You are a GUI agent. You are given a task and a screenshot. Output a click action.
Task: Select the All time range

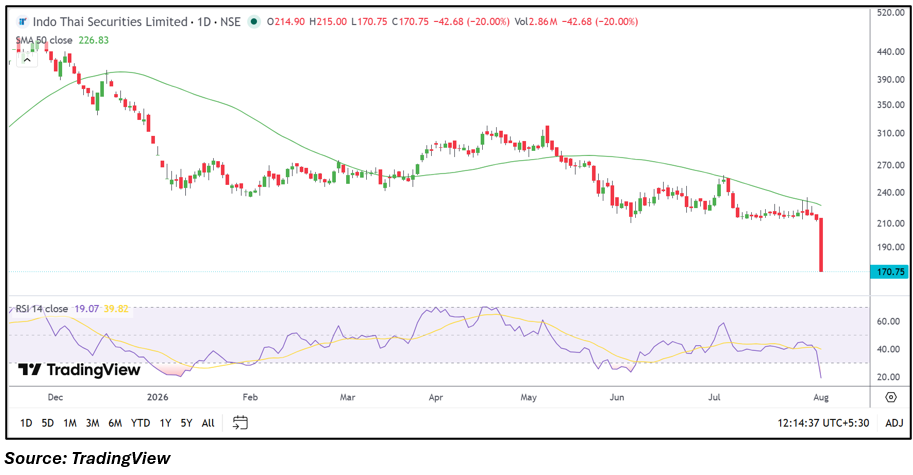(x=208, y=423)
